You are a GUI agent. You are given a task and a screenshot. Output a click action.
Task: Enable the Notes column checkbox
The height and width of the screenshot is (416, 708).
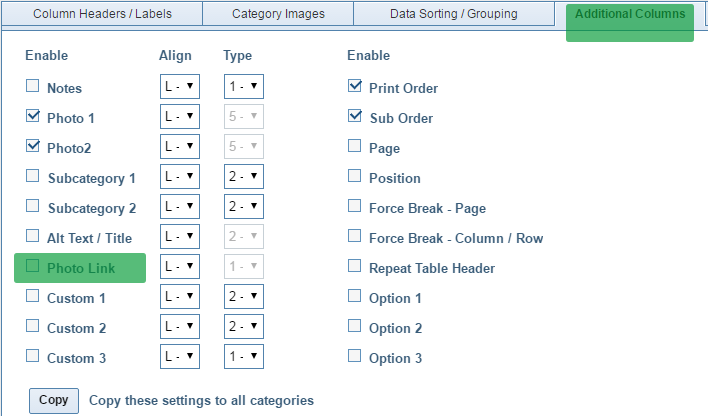pos(32,87)
